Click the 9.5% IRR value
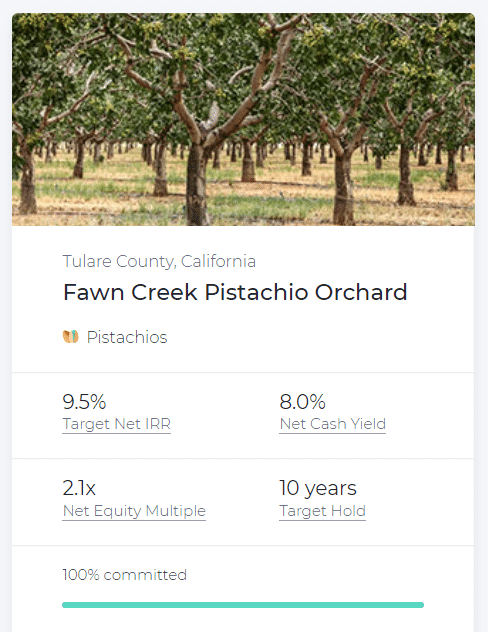The width and height of the screenshot is (488, 632). tap(84, 401)
